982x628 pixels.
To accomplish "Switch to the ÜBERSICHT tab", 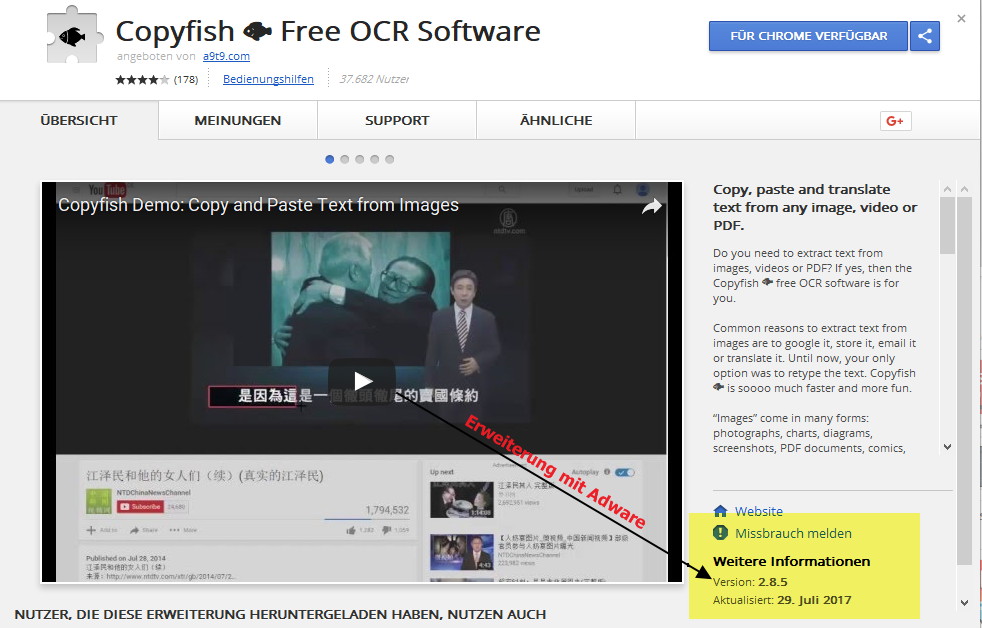I will coord(79,120).
